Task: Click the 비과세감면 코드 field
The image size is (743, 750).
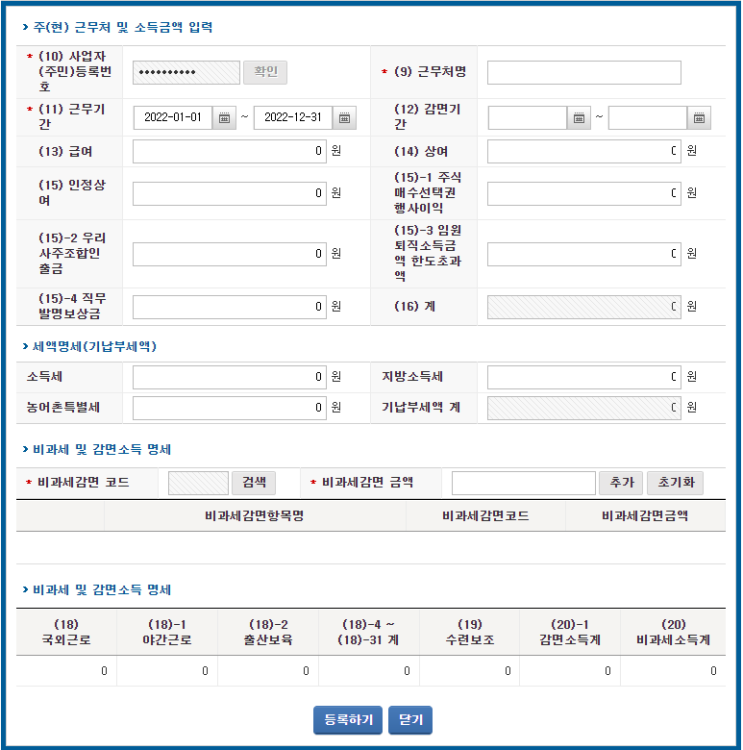Action: click(x=198, y=483)
